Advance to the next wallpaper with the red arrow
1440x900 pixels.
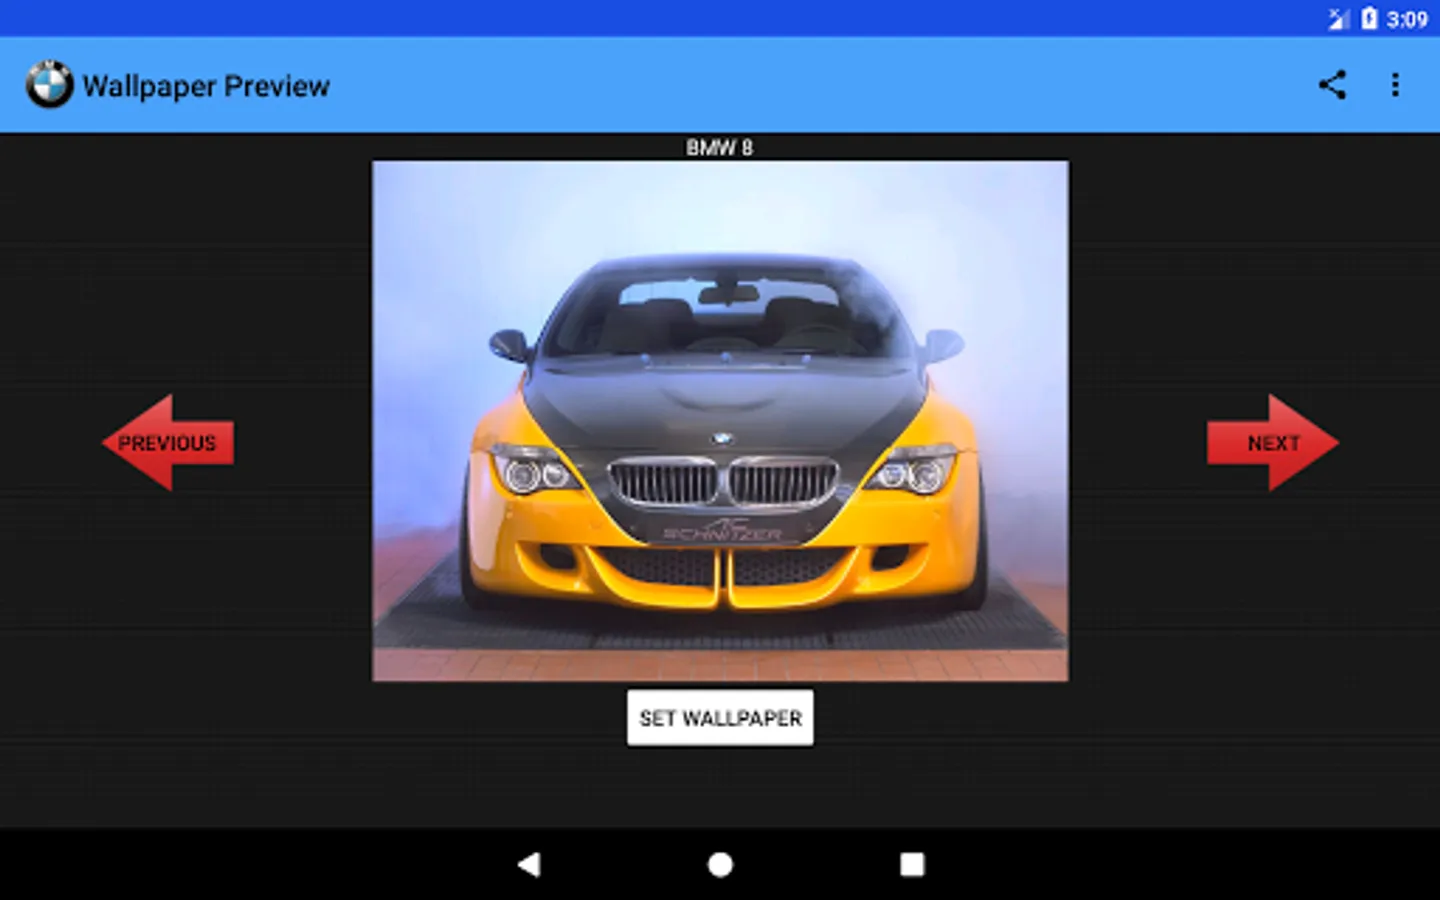click(1273, 442)
